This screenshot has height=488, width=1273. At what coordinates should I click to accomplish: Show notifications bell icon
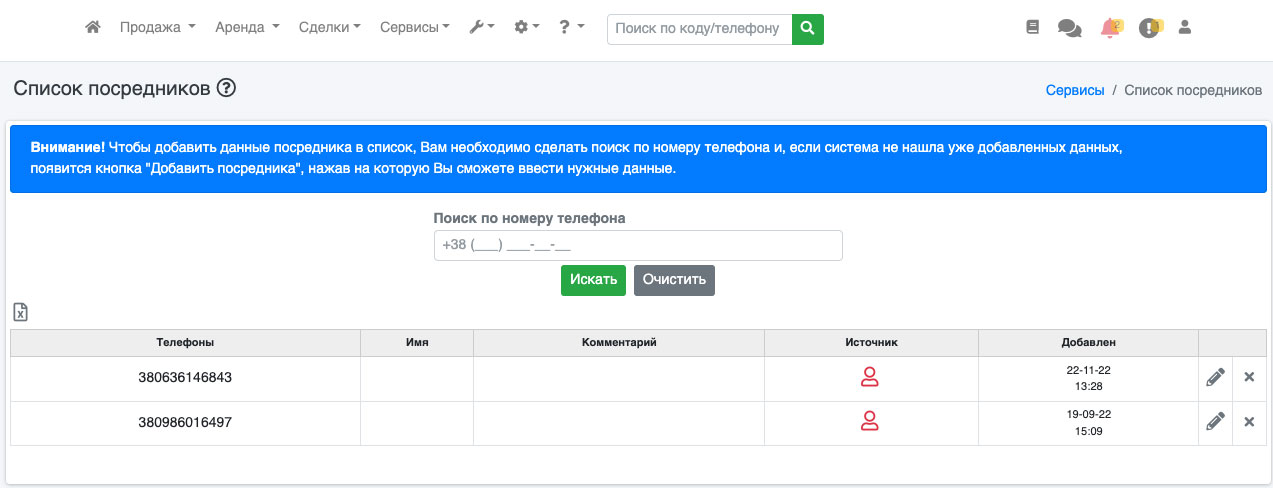(x=1110, y=28)
